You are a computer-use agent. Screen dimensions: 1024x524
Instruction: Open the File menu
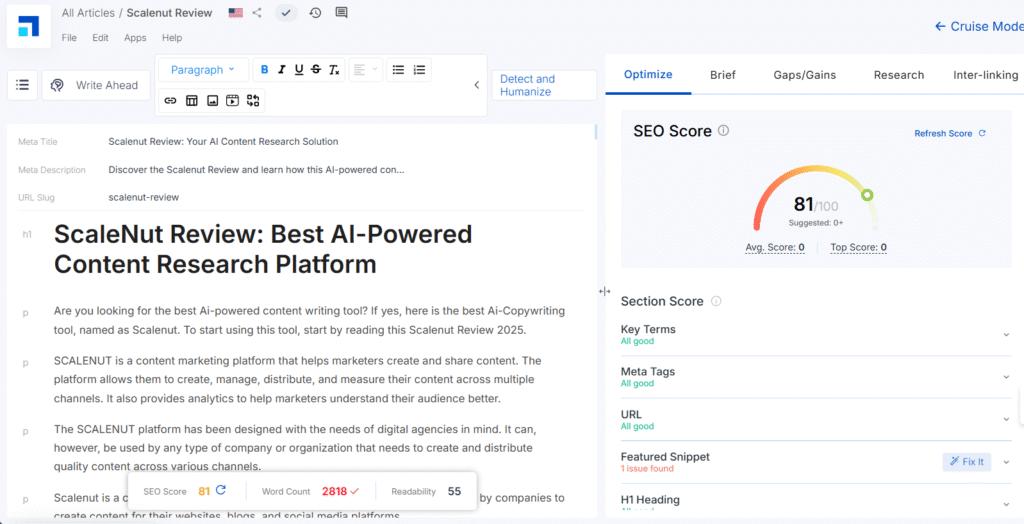(69, 38)
